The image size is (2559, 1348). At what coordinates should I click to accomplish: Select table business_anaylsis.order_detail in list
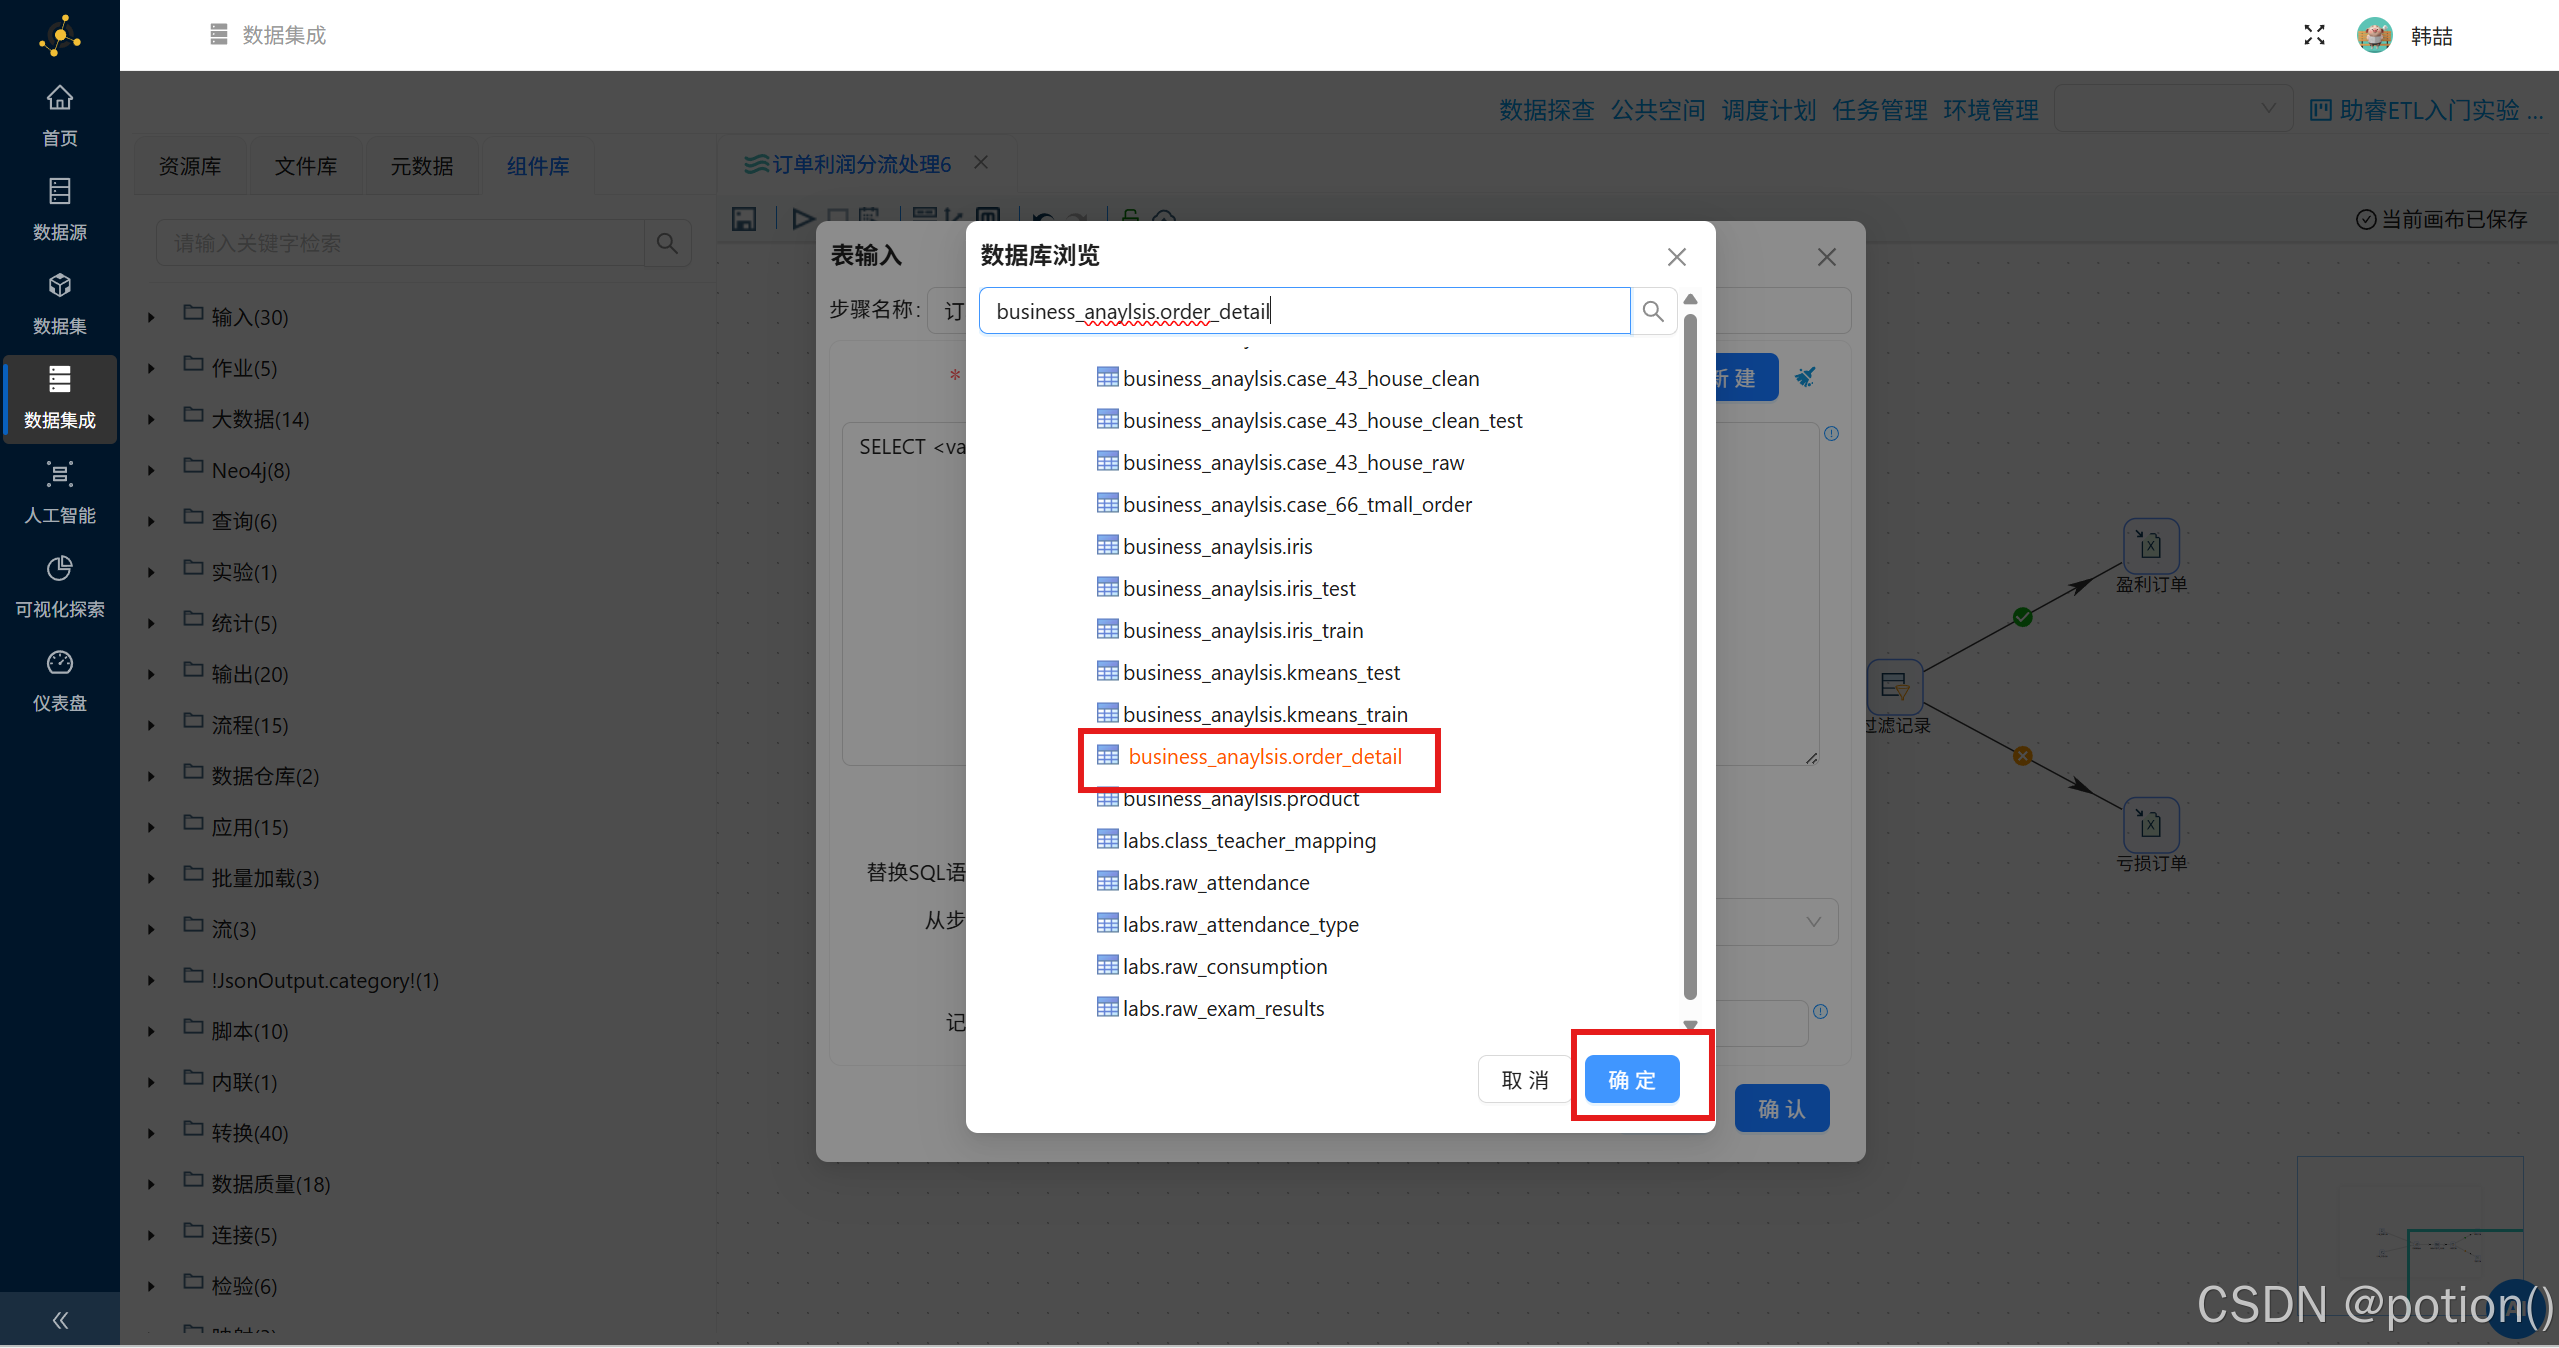click(1264, 757)
